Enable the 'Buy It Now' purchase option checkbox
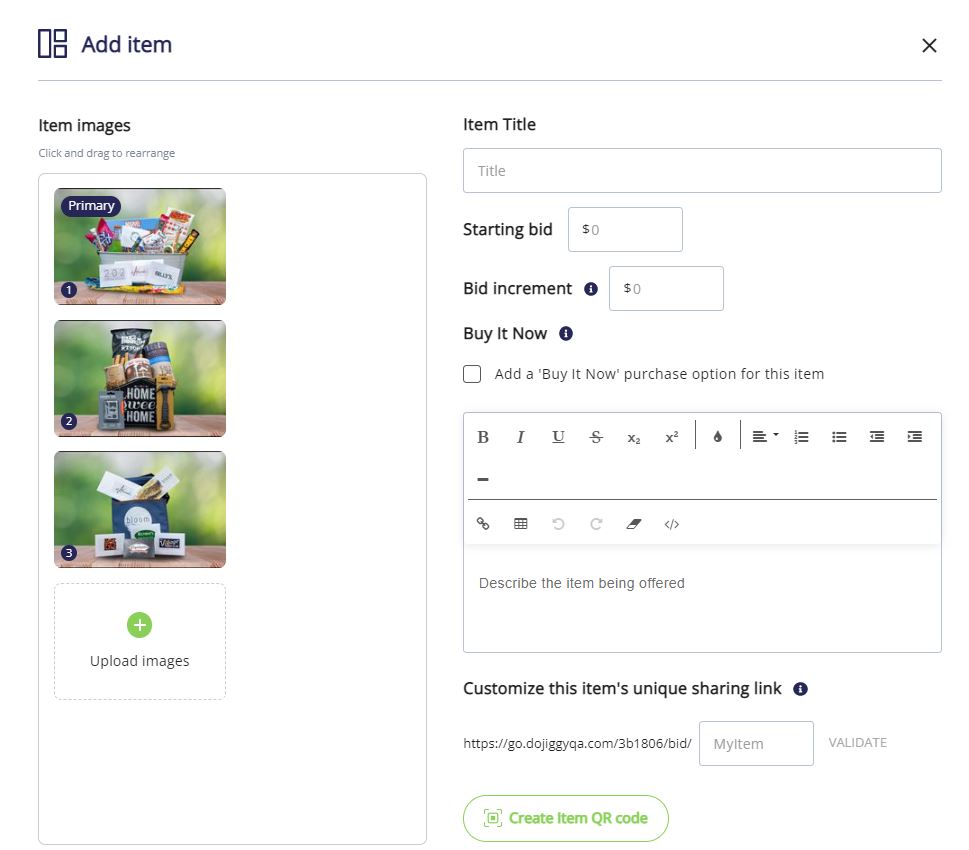 472,374
